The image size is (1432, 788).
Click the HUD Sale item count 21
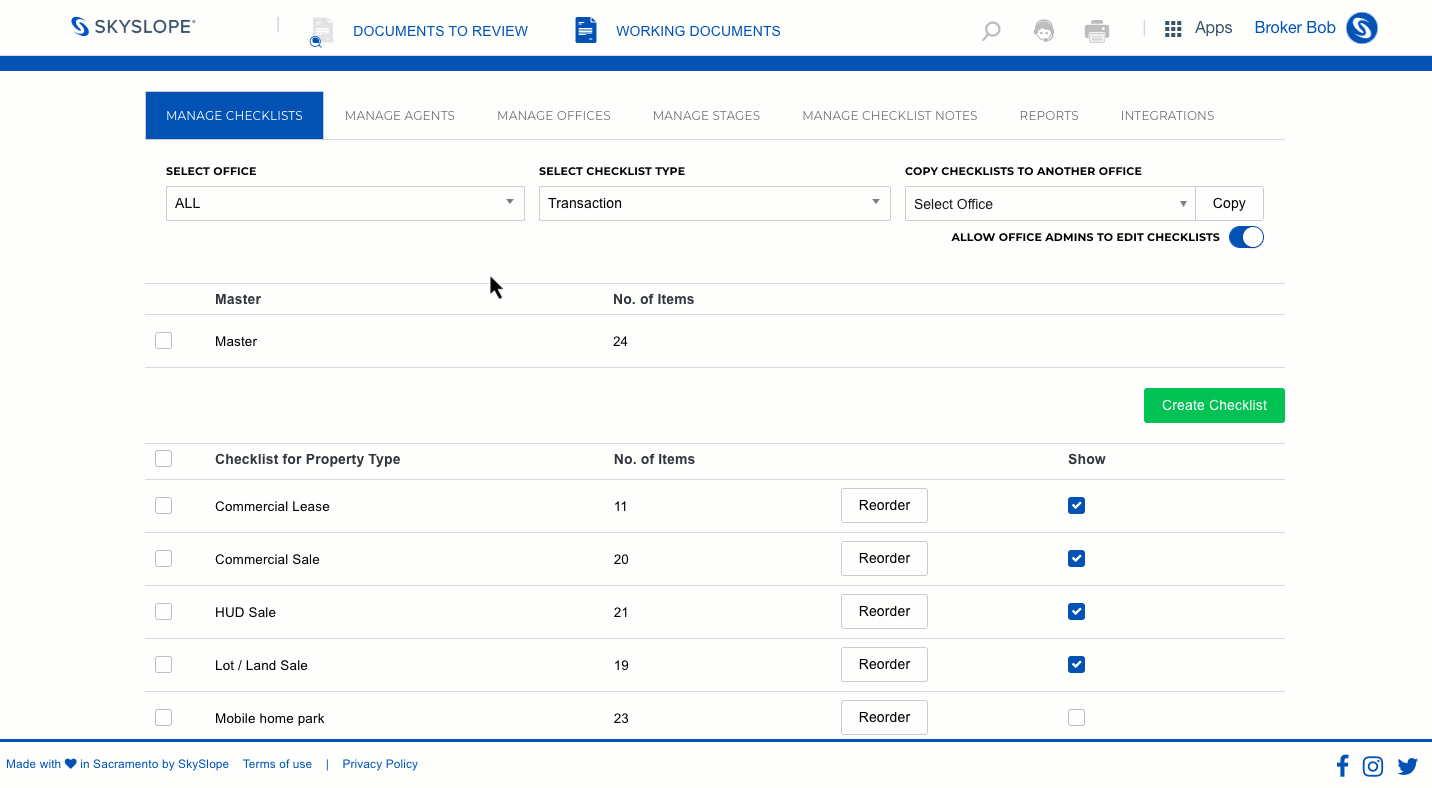click(x=621, y=612)
